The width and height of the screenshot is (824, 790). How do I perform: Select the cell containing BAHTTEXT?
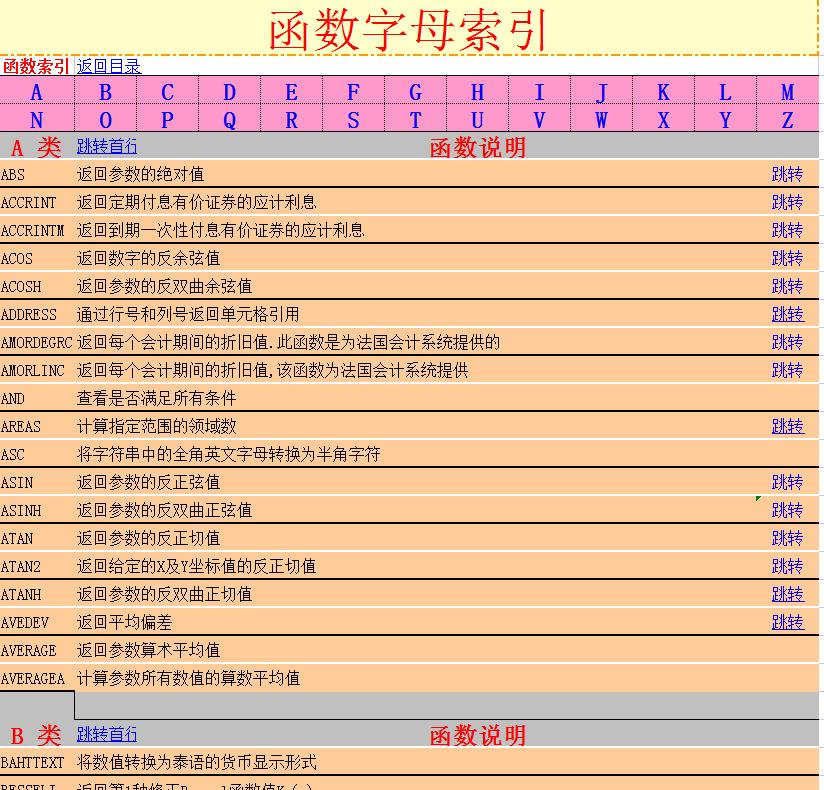[x=36, y=762]
